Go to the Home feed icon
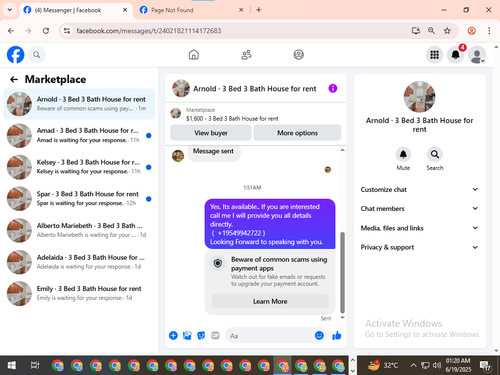Image resolution: width=500 pixels, height=375 pixels. click(194, 55)
